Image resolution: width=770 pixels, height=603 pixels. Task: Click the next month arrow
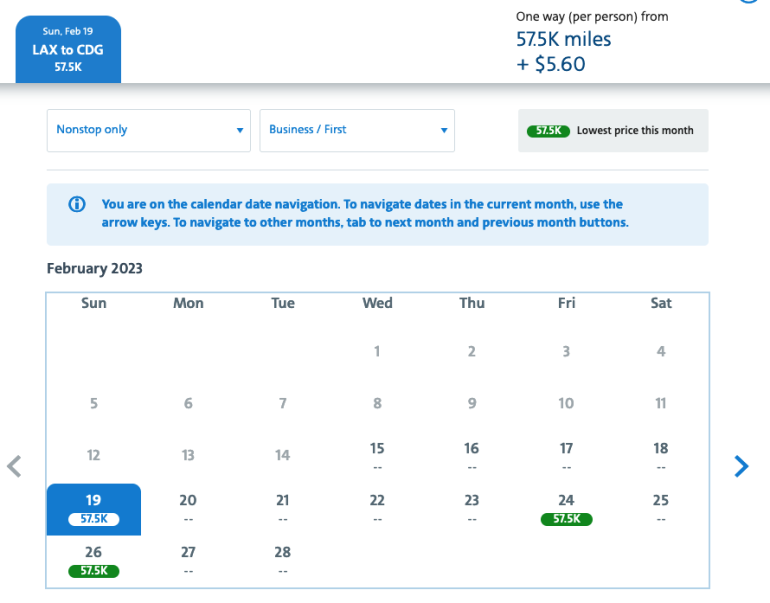741,466
